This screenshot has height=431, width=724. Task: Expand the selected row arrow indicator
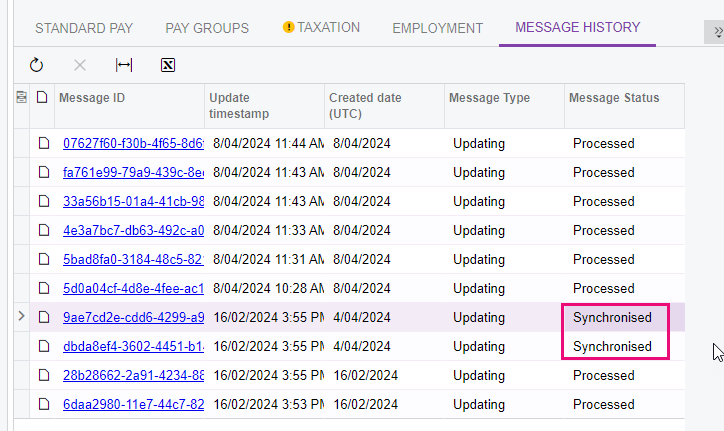coord(22,318)
